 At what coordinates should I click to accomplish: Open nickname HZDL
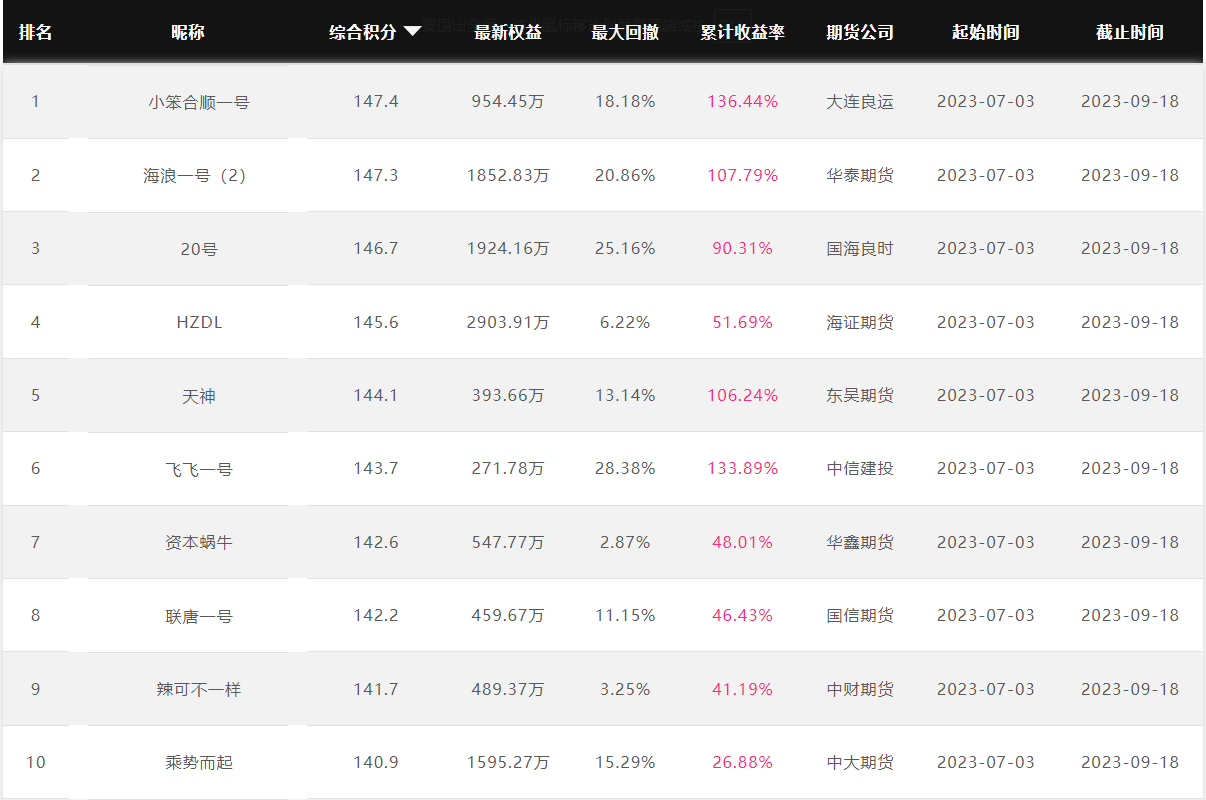point(199,322)
